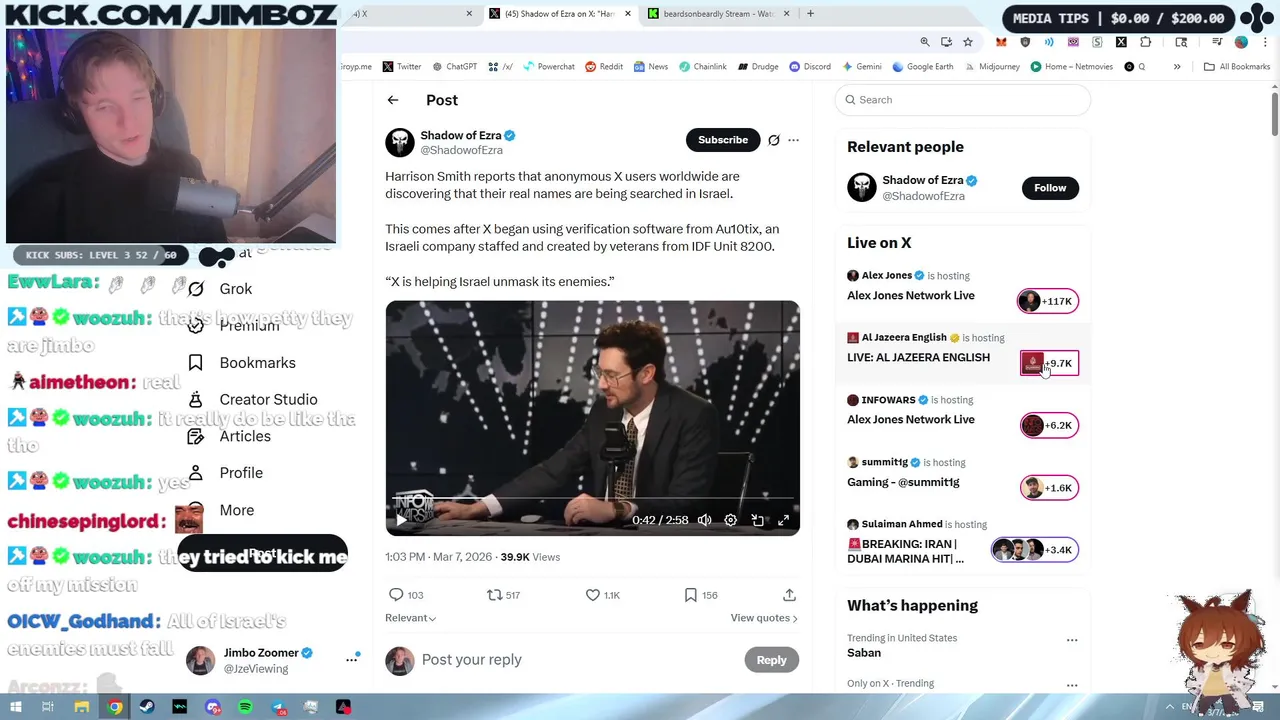The height and width of the screenshot is (720, 1280).
Task: Show more hidden bookmarks chevron
Action: pyautogui.click(x=1177, y=67)
